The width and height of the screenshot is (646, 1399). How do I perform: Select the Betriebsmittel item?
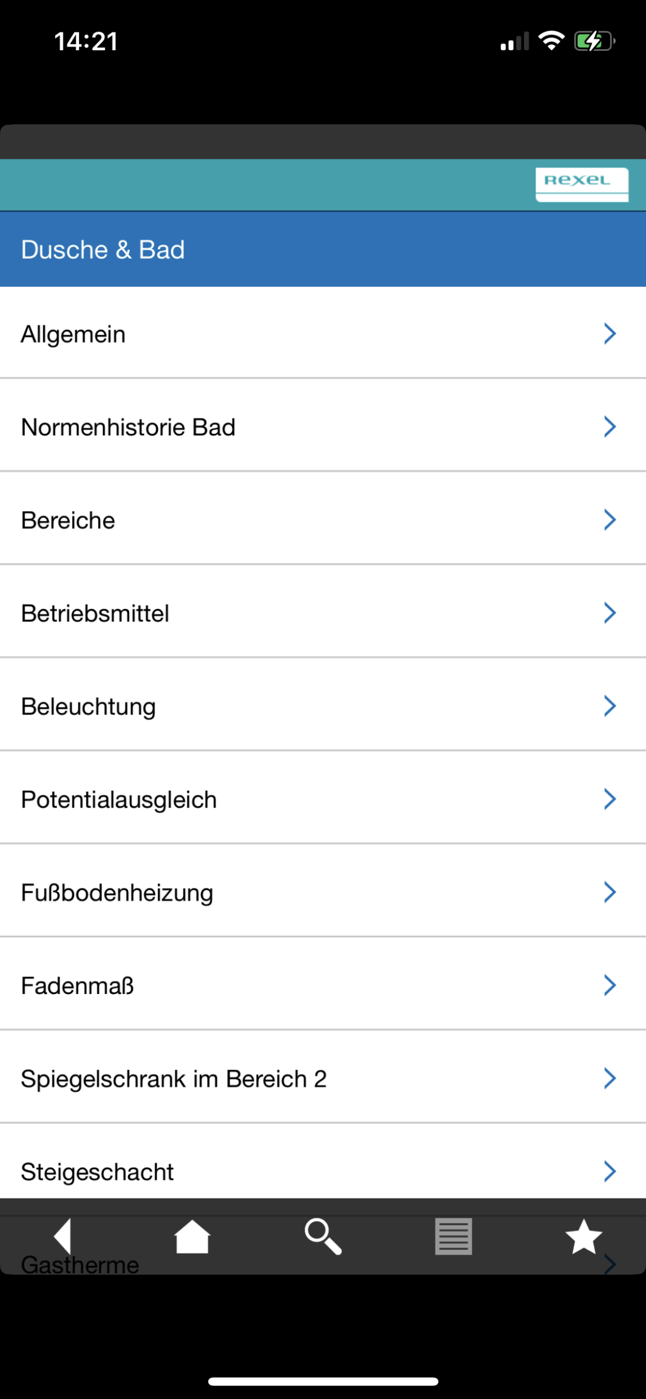(95, 613)
